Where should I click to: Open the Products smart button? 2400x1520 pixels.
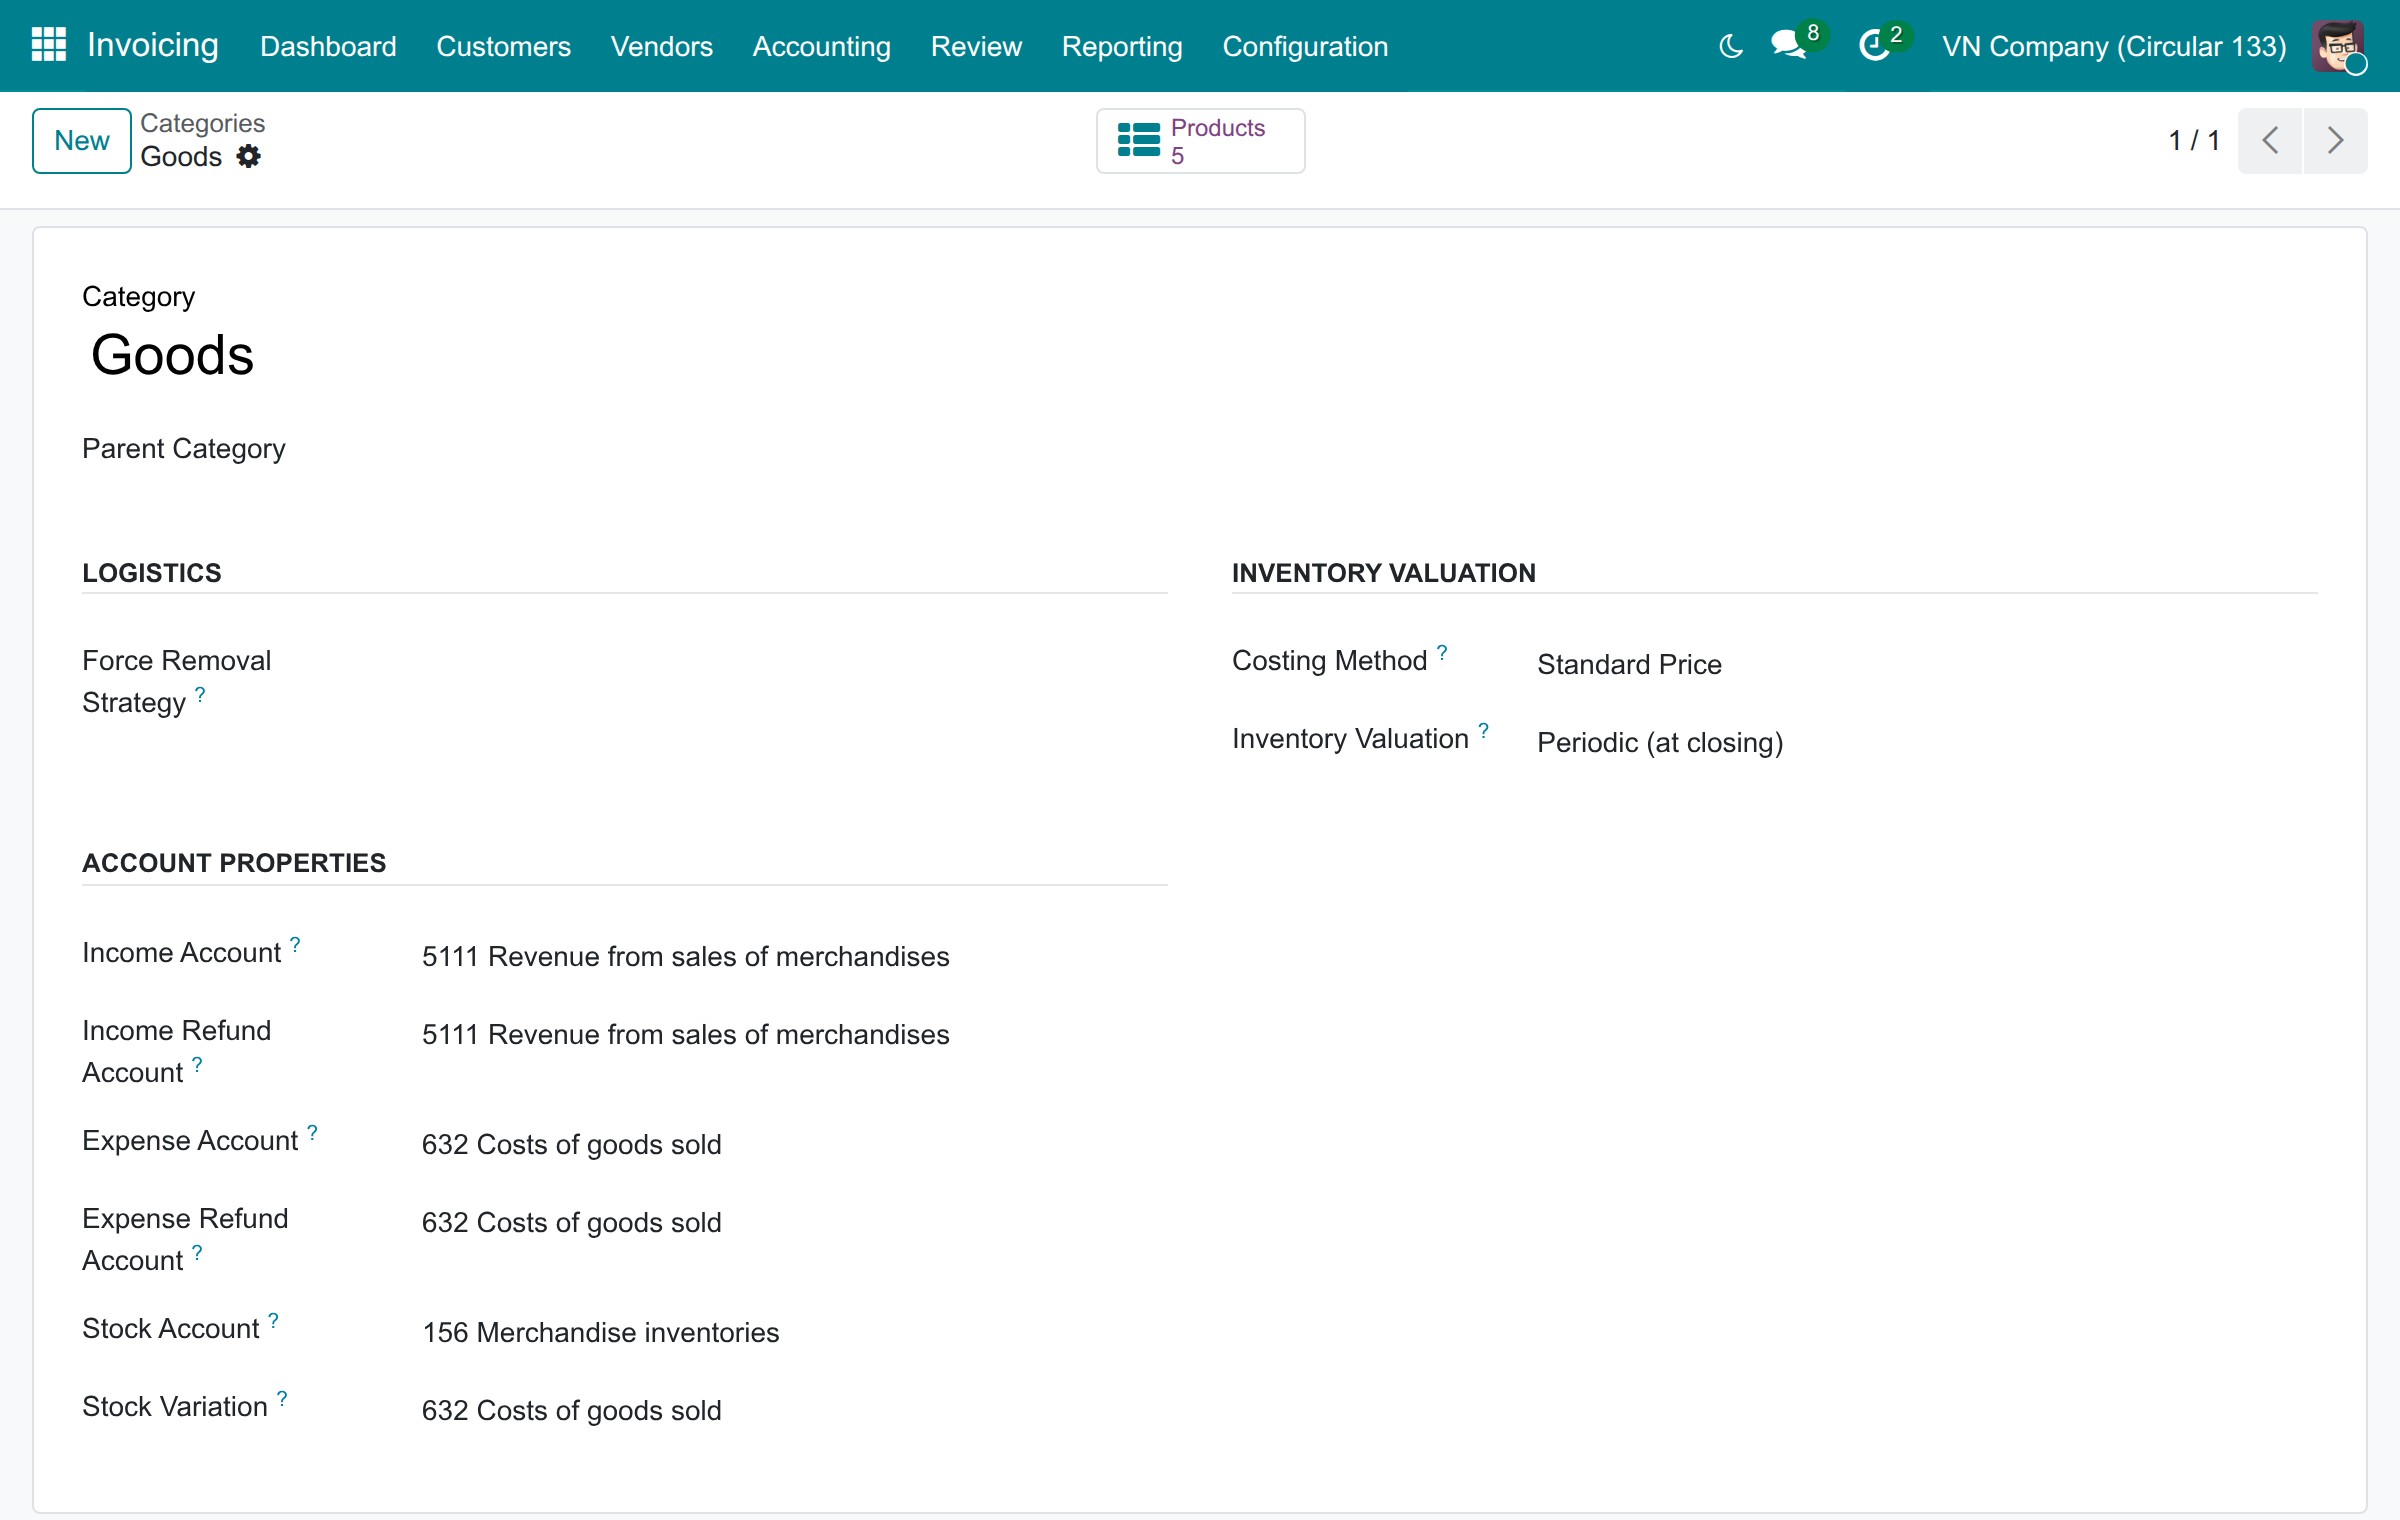(x=1200, y=141)
